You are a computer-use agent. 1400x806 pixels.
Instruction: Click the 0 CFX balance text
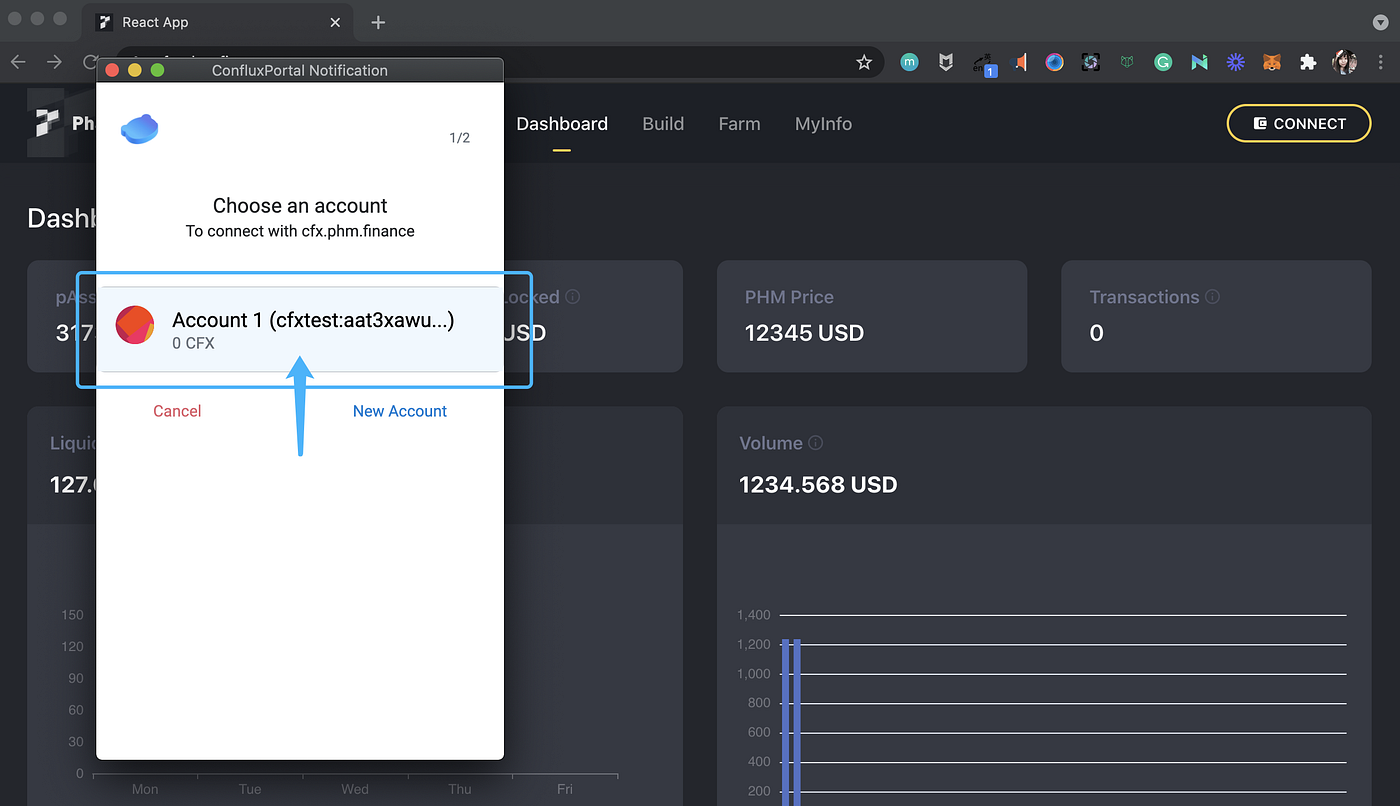[x=193, y=343]
